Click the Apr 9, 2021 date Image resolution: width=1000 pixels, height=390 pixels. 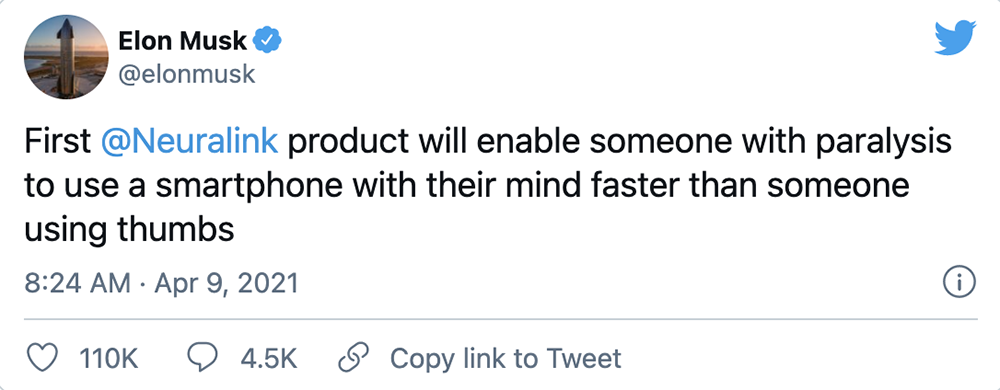click(226, 283)
